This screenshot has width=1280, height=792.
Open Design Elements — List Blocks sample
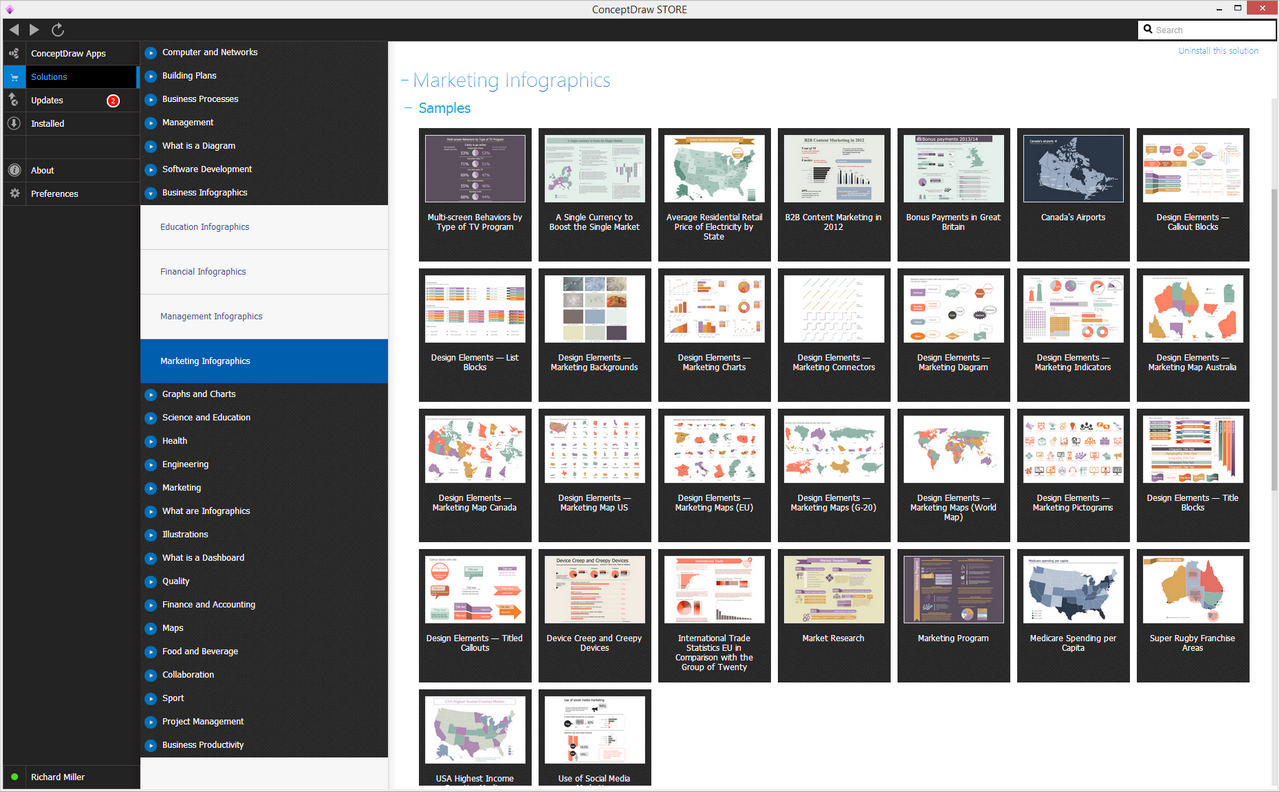click(x=475, y=334)
